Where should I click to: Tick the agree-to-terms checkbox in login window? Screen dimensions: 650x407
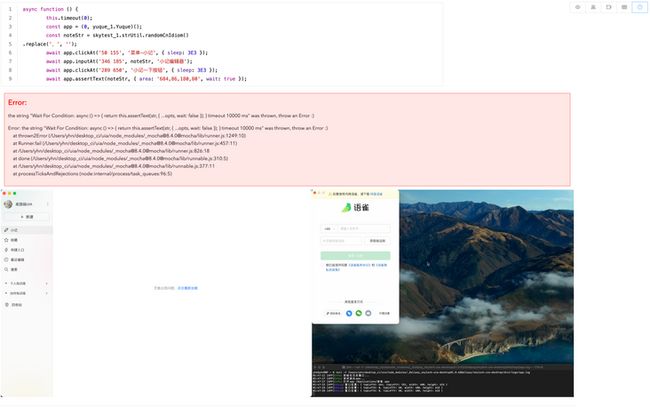[323, 265]
